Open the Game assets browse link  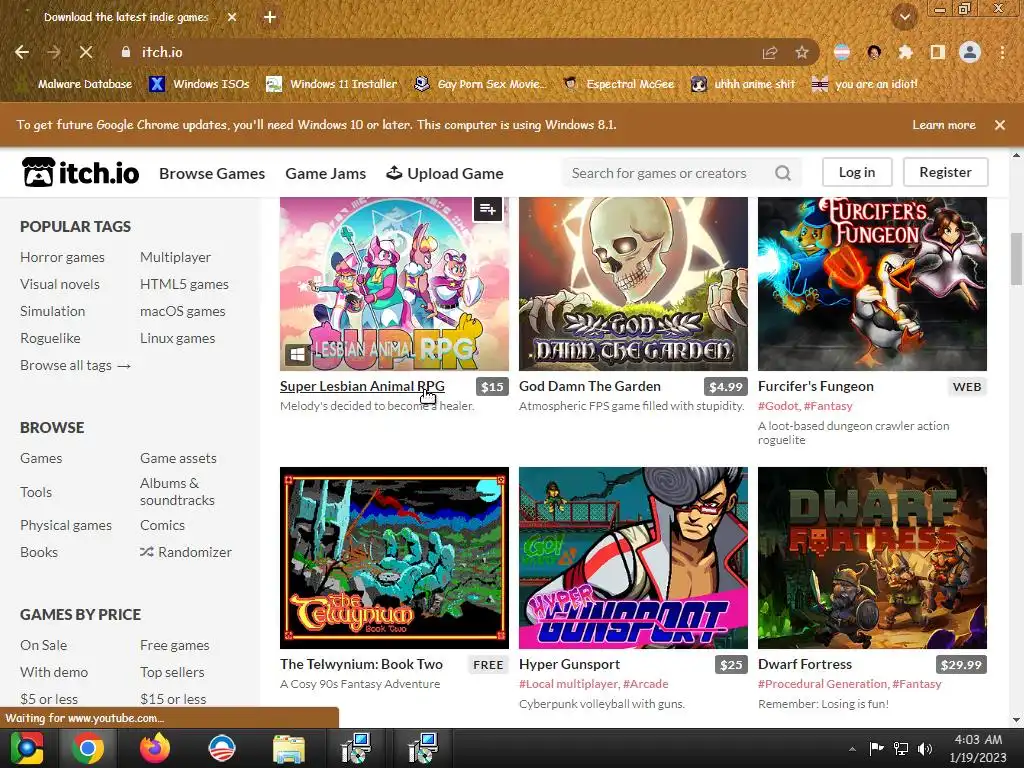178,458
